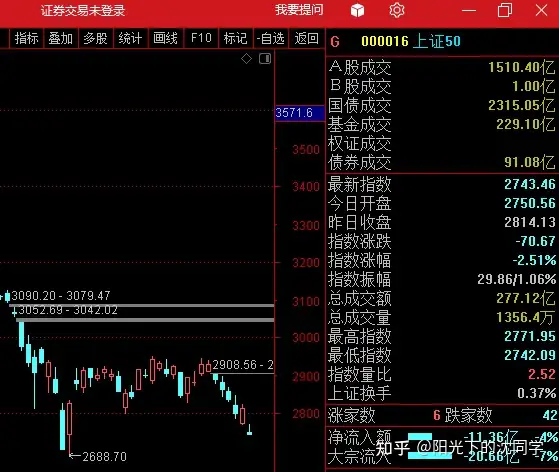Click the 返回 button
The width and height of the screenshot is (559, 472).
click(x=307, y=38)
